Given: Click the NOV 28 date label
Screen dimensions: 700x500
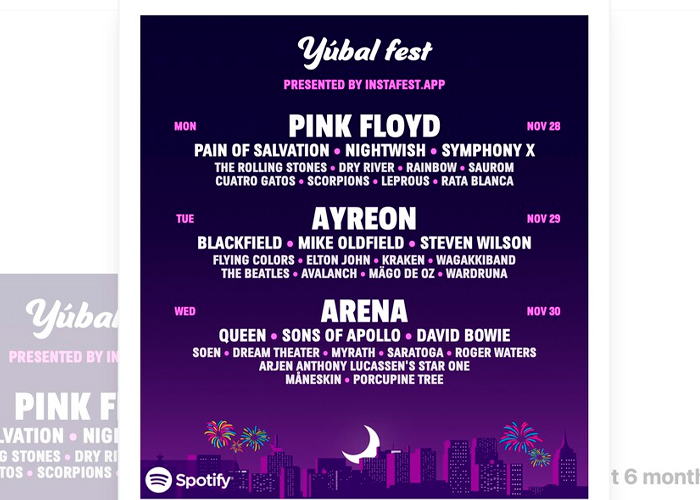Looking at the screenshot, I should tap(544, 127).
